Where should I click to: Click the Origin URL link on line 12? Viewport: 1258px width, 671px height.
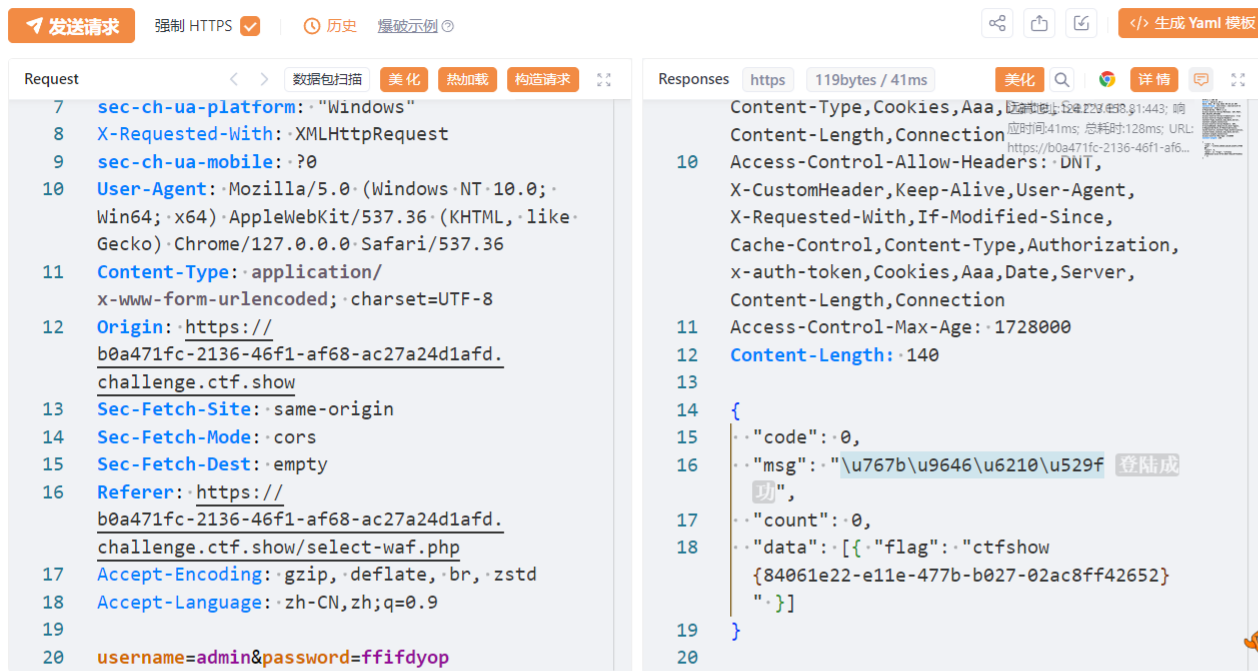pyautogui.click(x=300, y=355)
